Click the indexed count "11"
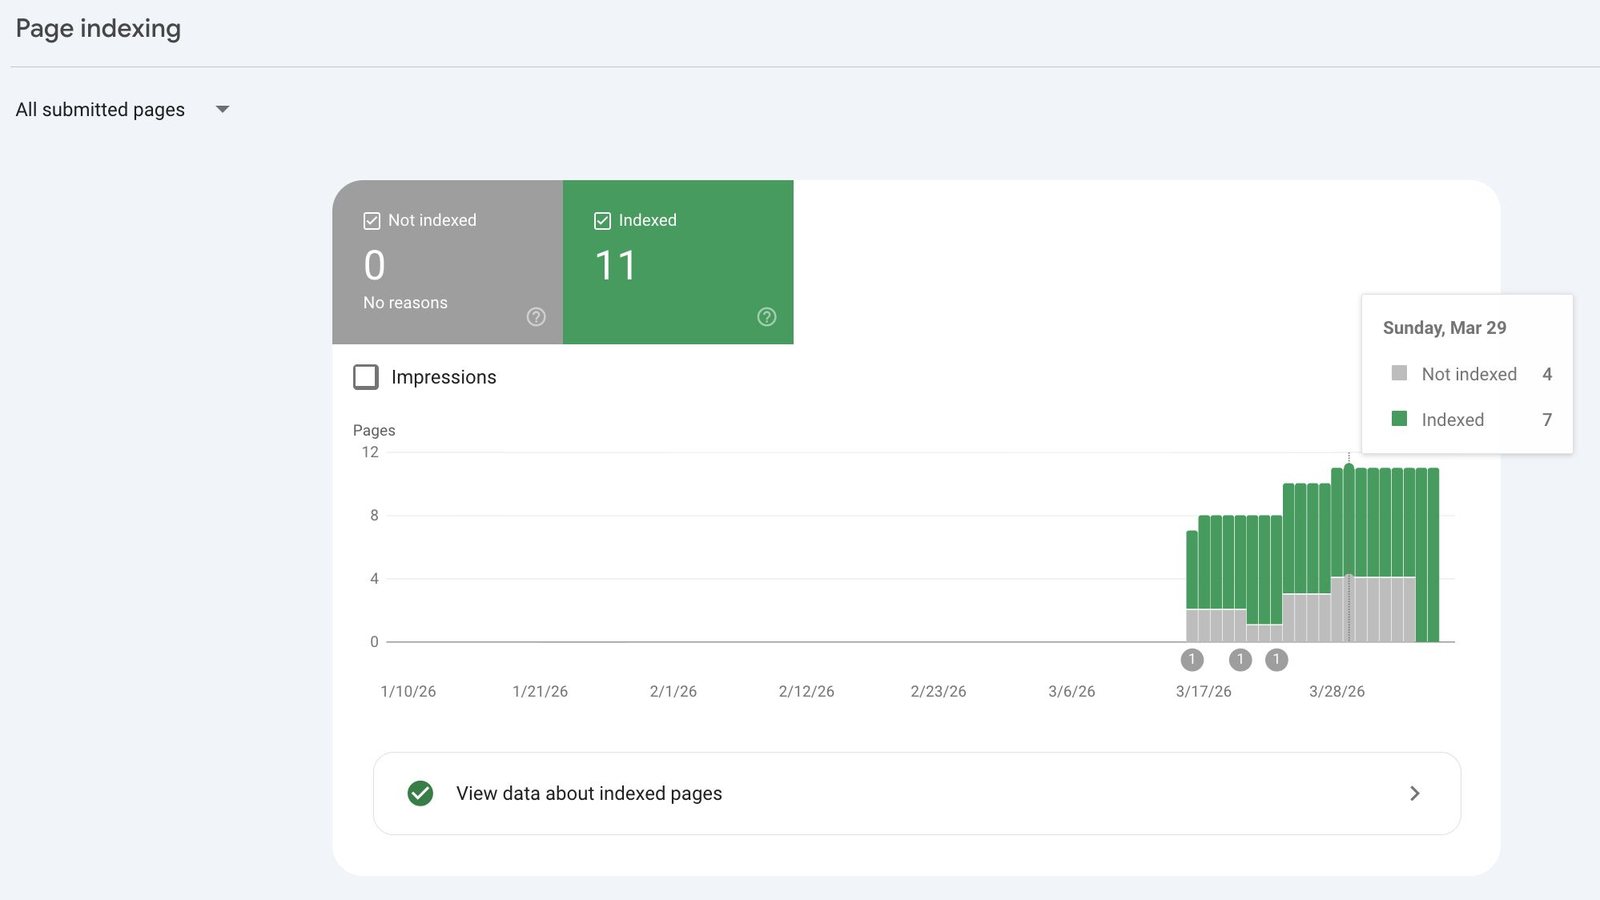The image size is (1600, 900). tap(615, 266)
